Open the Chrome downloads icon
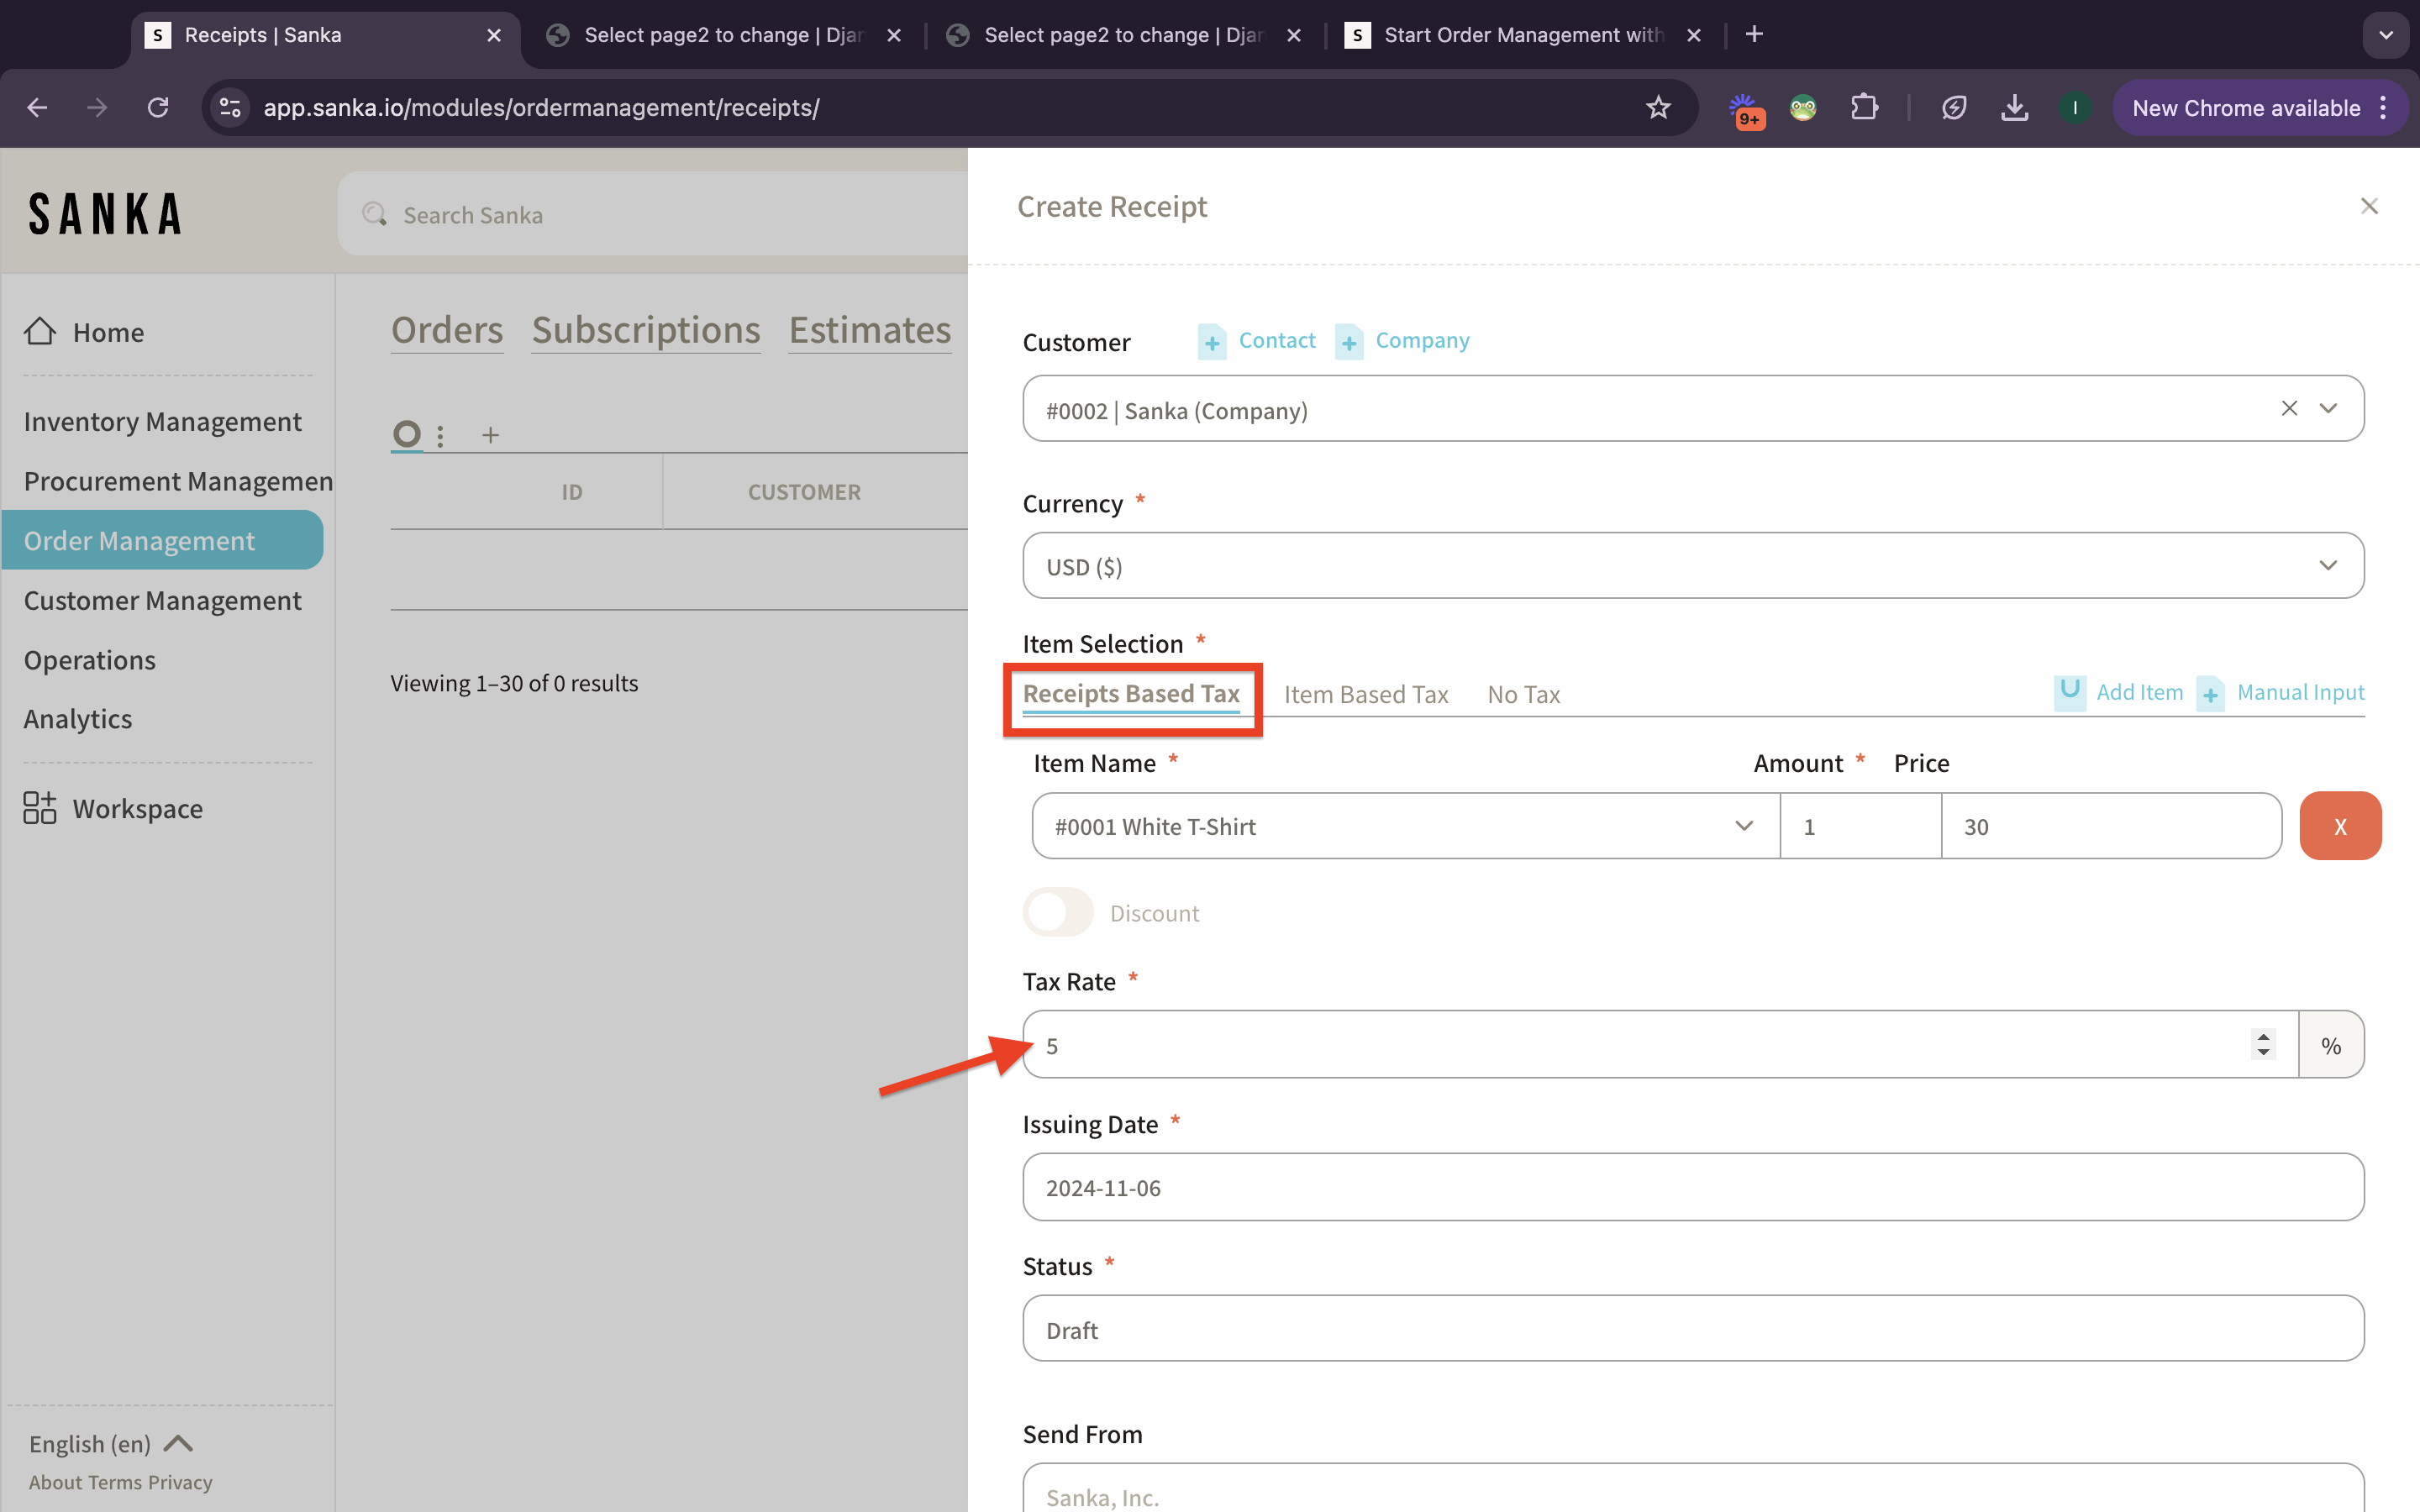The width and height of the screenshot is (2420, 1512). pos(2014,108)
